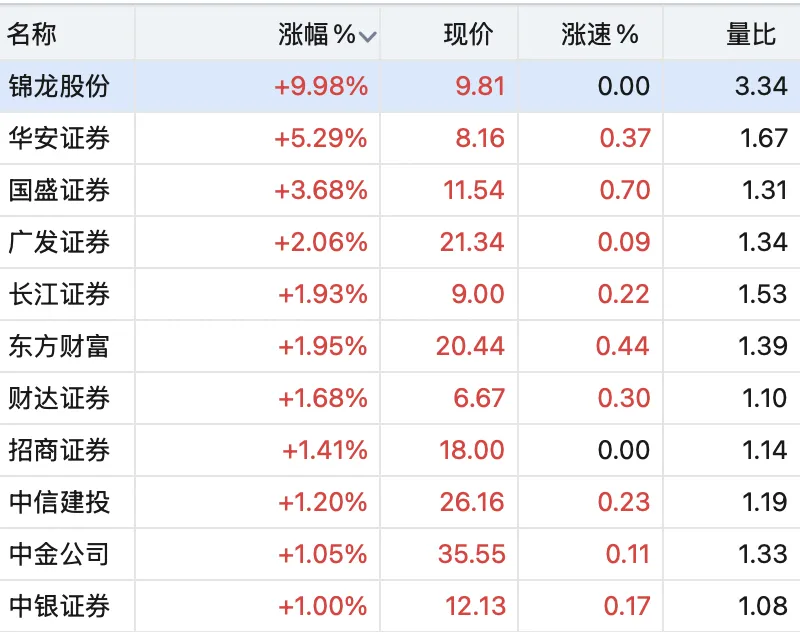Viewport: 800px width, 632px height.
Task: Click the 中银证券 entry
Action: [x=59, y=606]
